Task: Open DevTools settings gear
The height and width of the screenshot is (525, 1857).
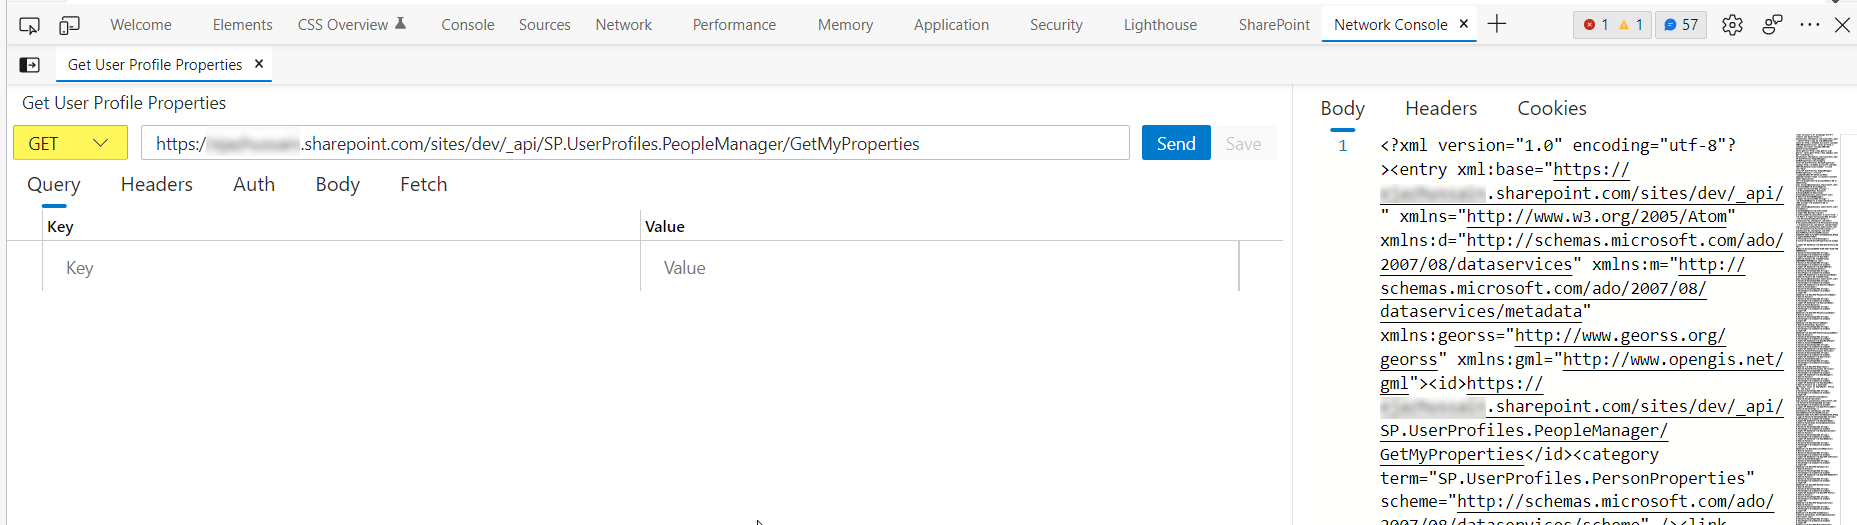Action: (x=1732, y=25)
